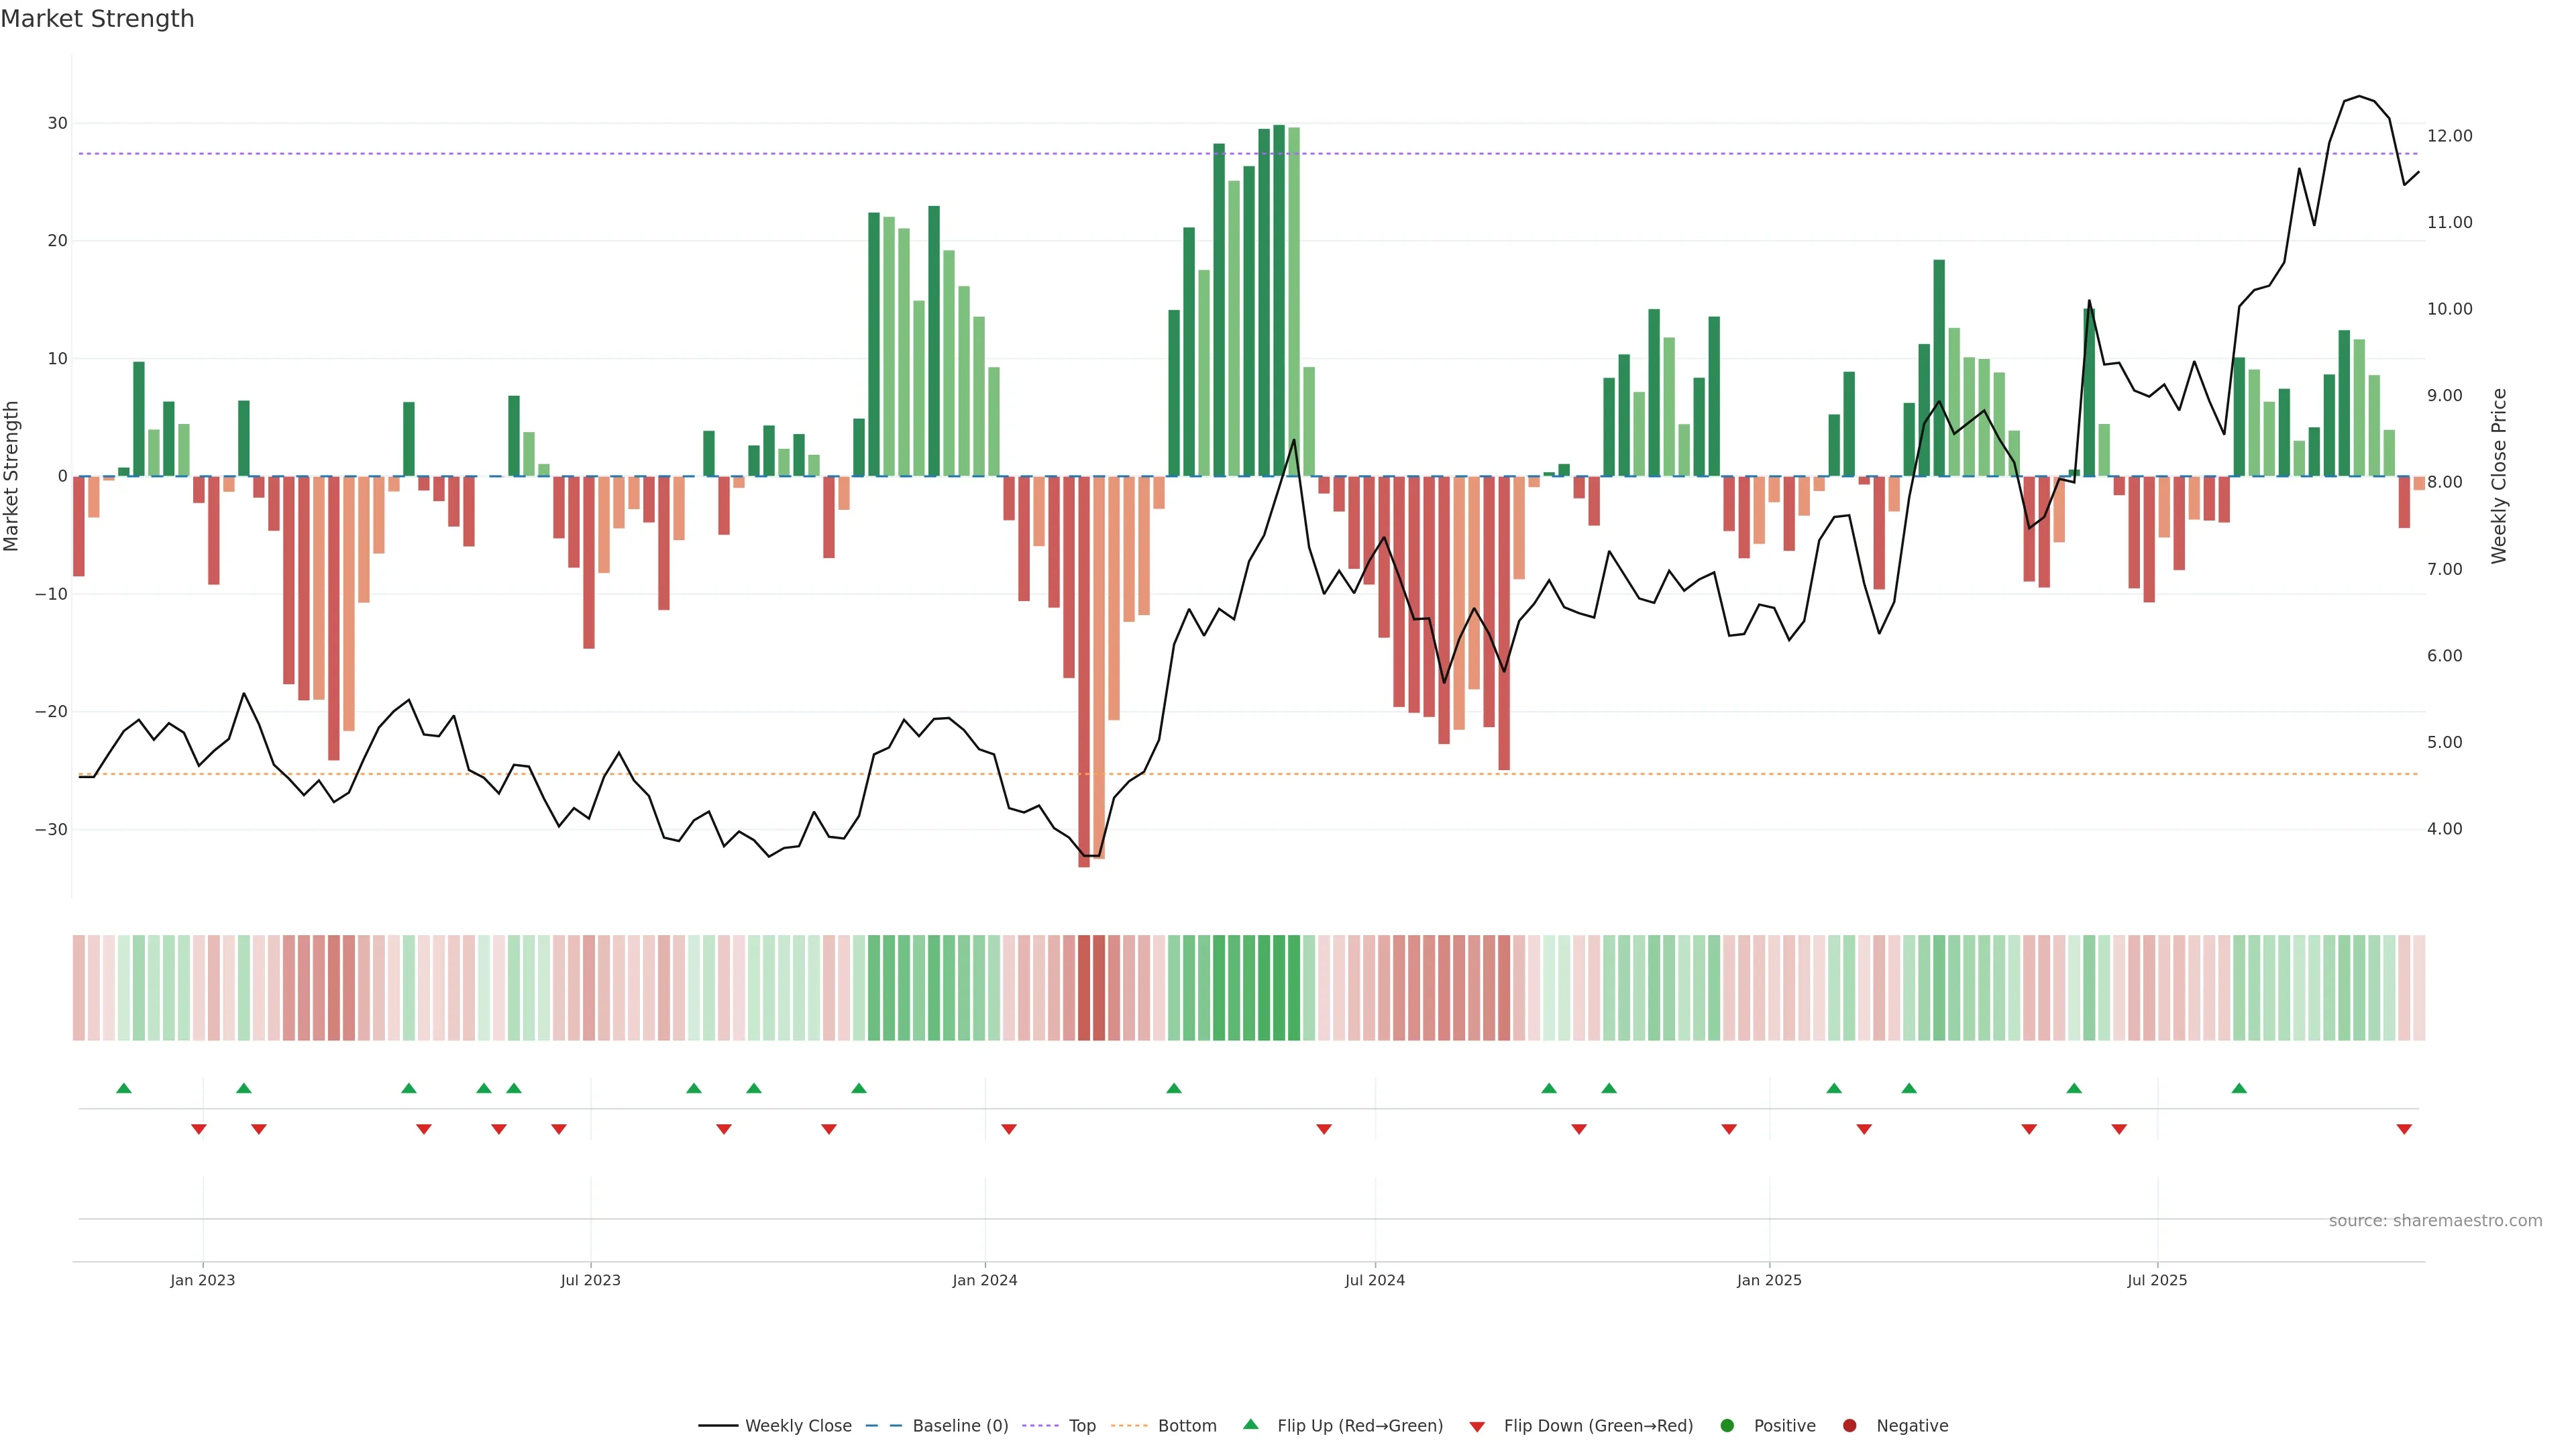Click rightmost green flip-up triangle marker
The image size is (2576, 1449).
2239,1088
